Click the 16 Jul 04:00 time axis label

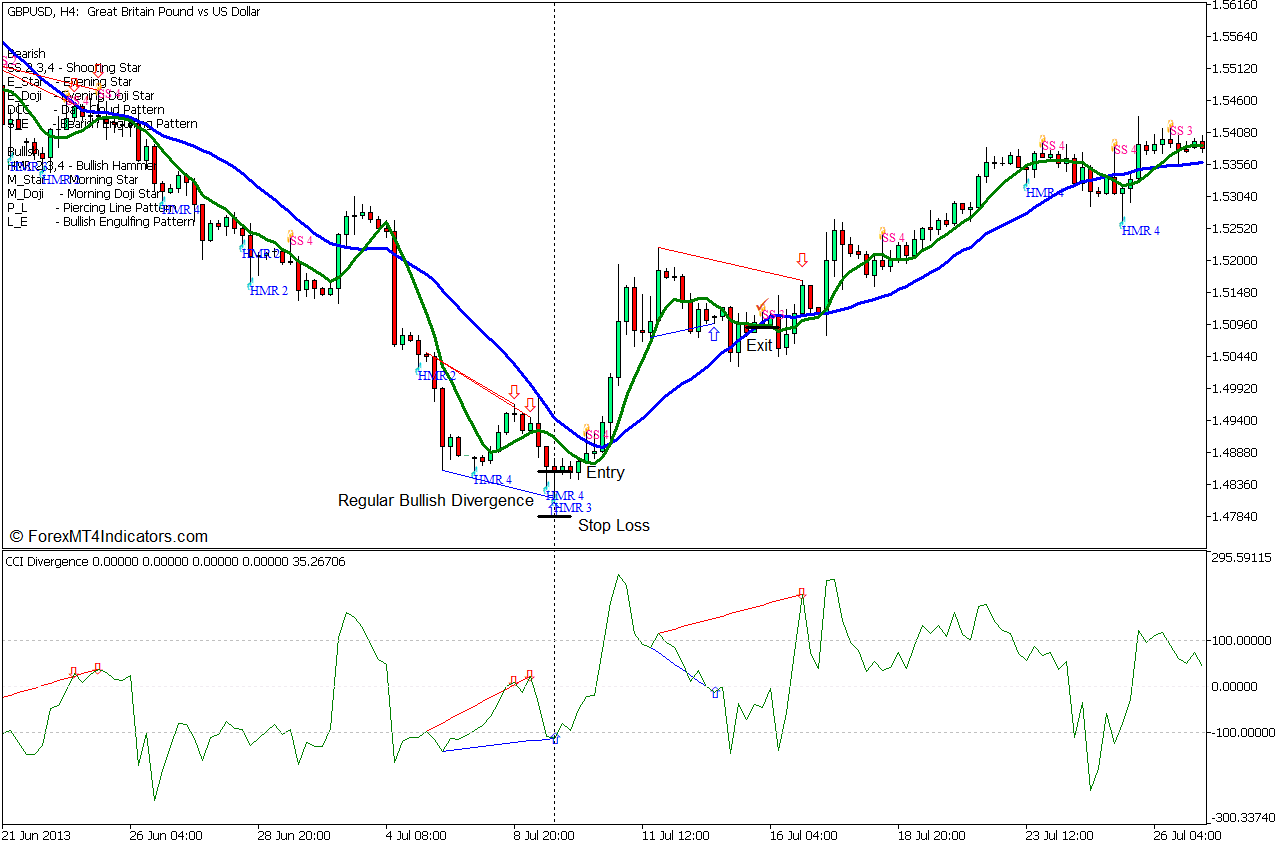coord(804,835)
